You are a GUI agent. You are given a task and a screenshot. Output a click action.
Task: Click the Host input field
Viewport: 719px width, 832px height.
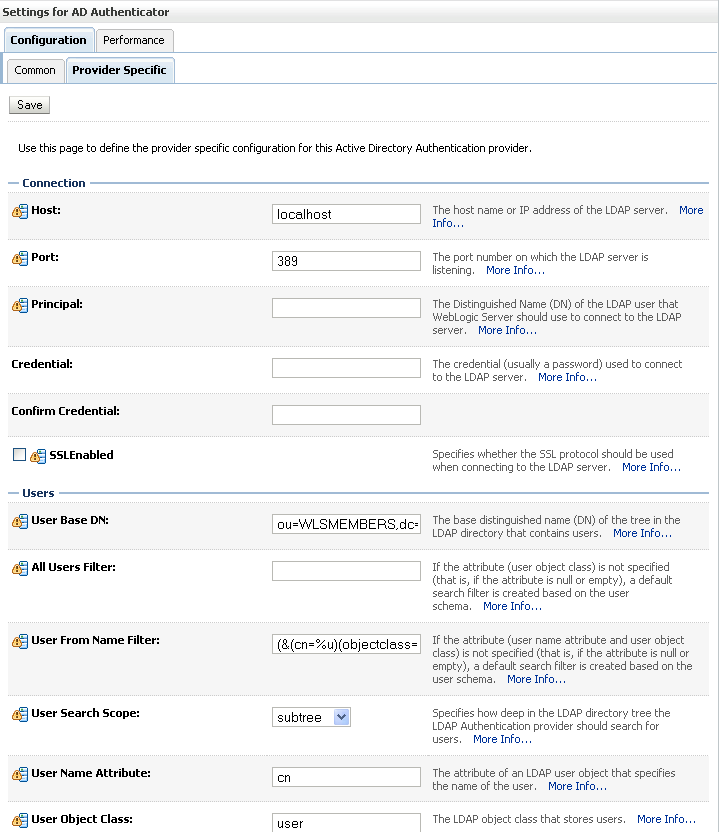[346, 214]
